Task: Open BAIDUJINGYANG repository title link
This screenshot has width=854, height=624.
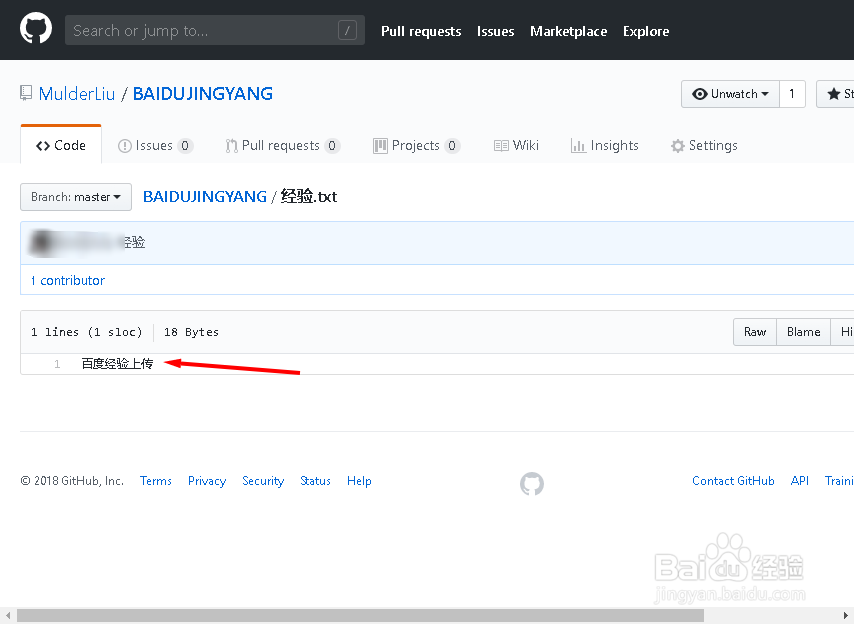Action: [203, 94]
